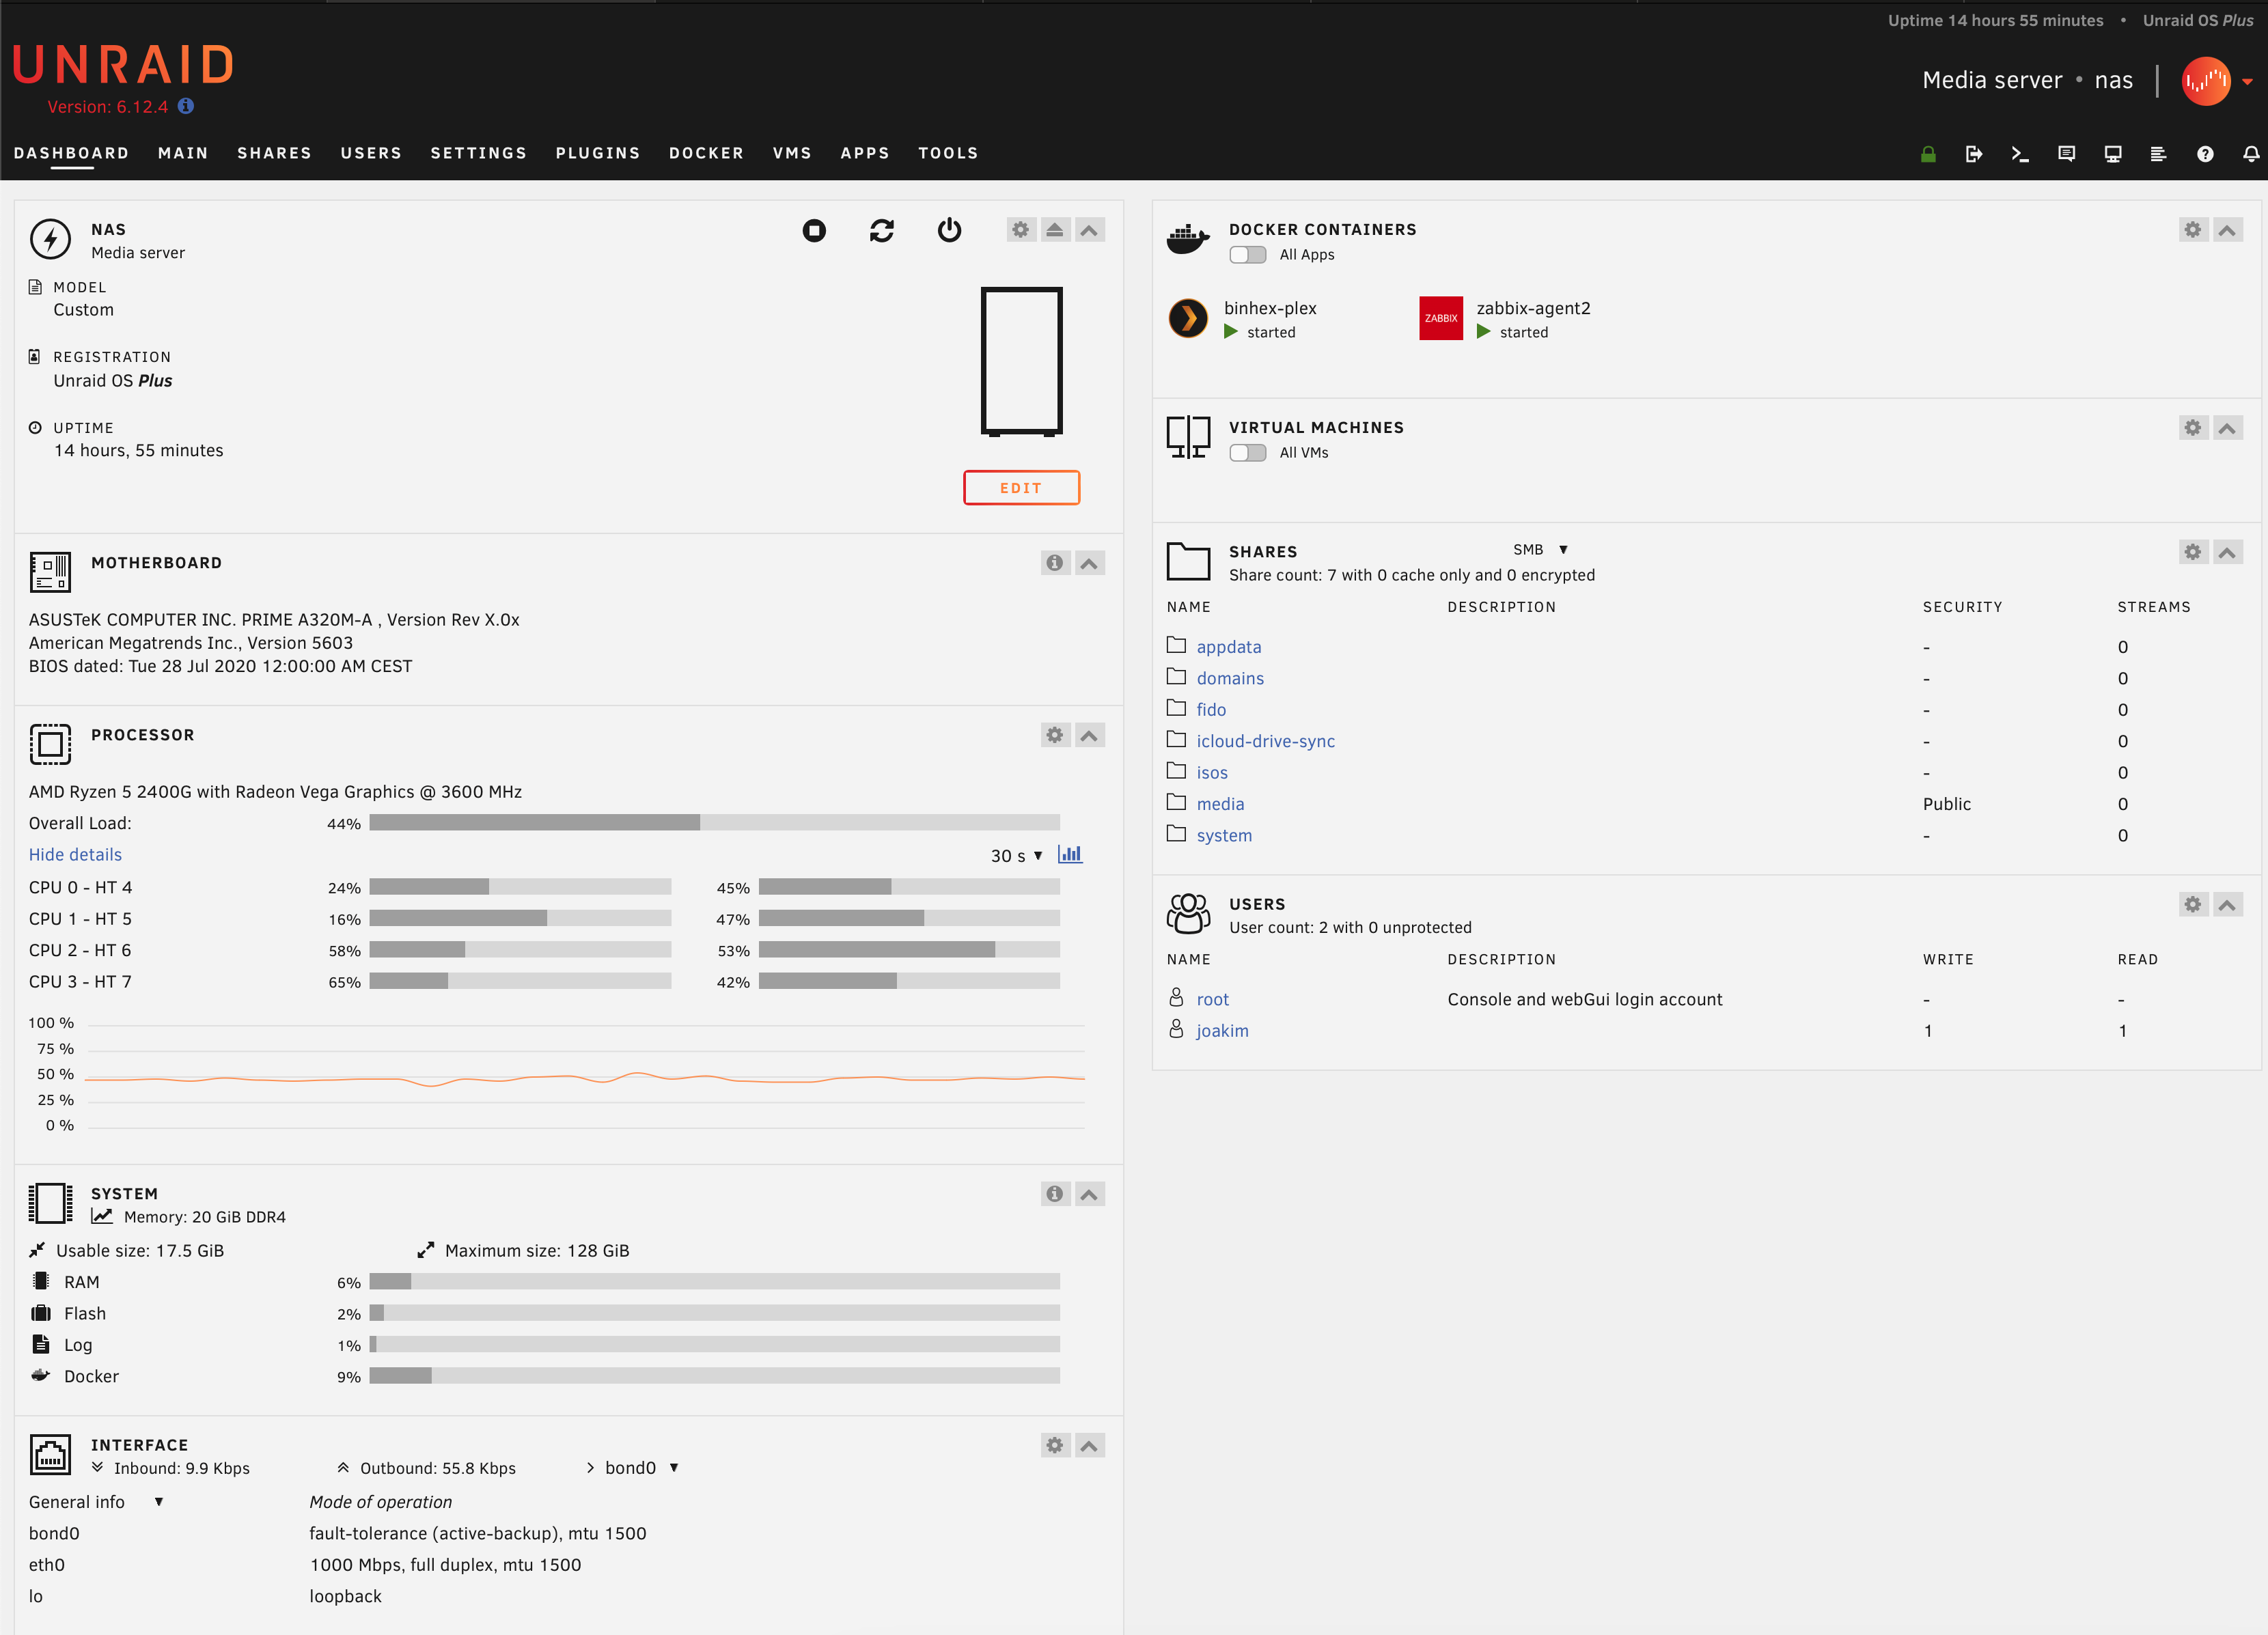Click the UNRAID logo
Viewport: 2268px width, 1635px height.
tap(123, 65)
